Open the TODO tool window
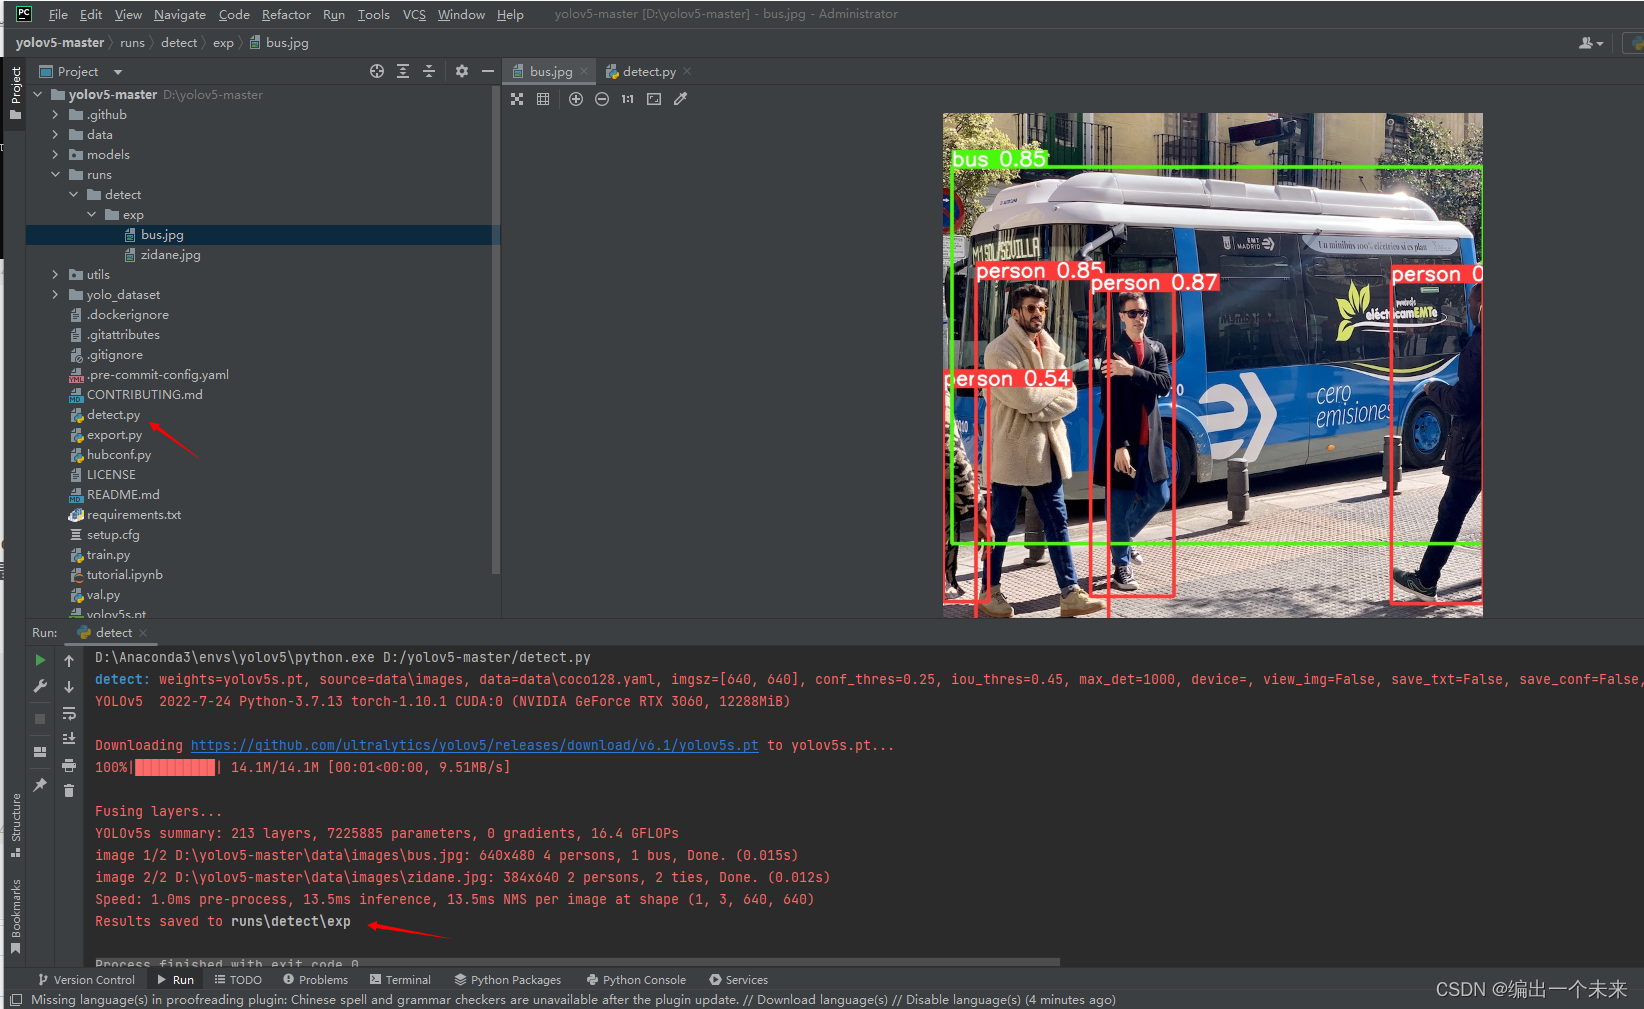 238,980
